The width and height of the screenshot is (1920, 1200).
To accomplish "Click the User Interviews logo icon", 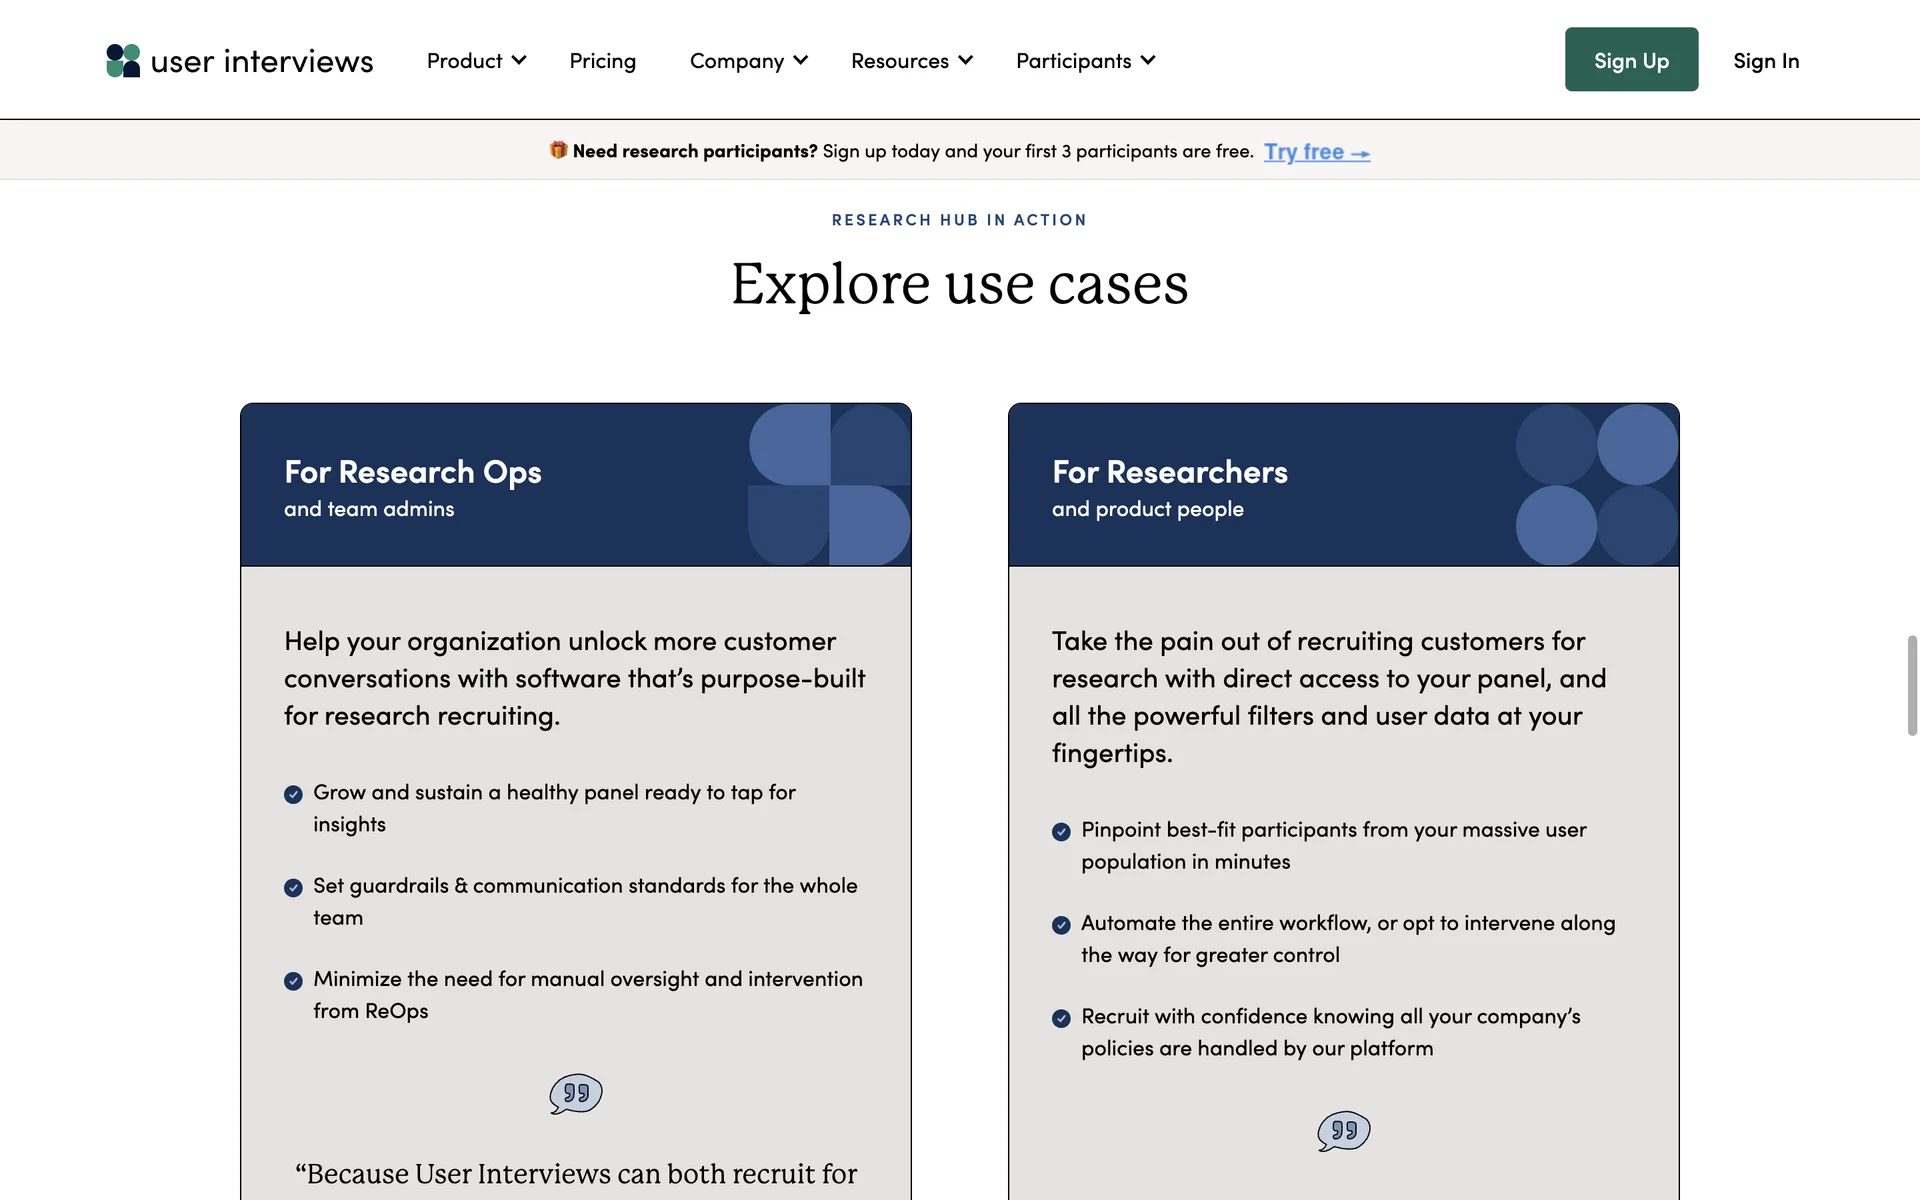I will pos(123,61).
